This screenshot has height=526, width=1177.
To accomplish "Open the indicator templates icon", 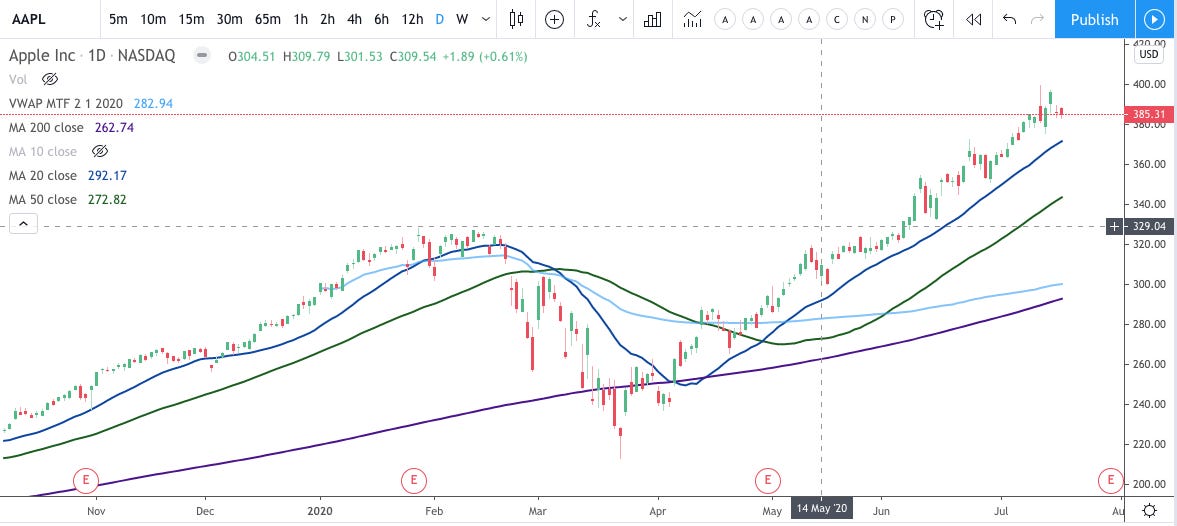I will (692, 20).
